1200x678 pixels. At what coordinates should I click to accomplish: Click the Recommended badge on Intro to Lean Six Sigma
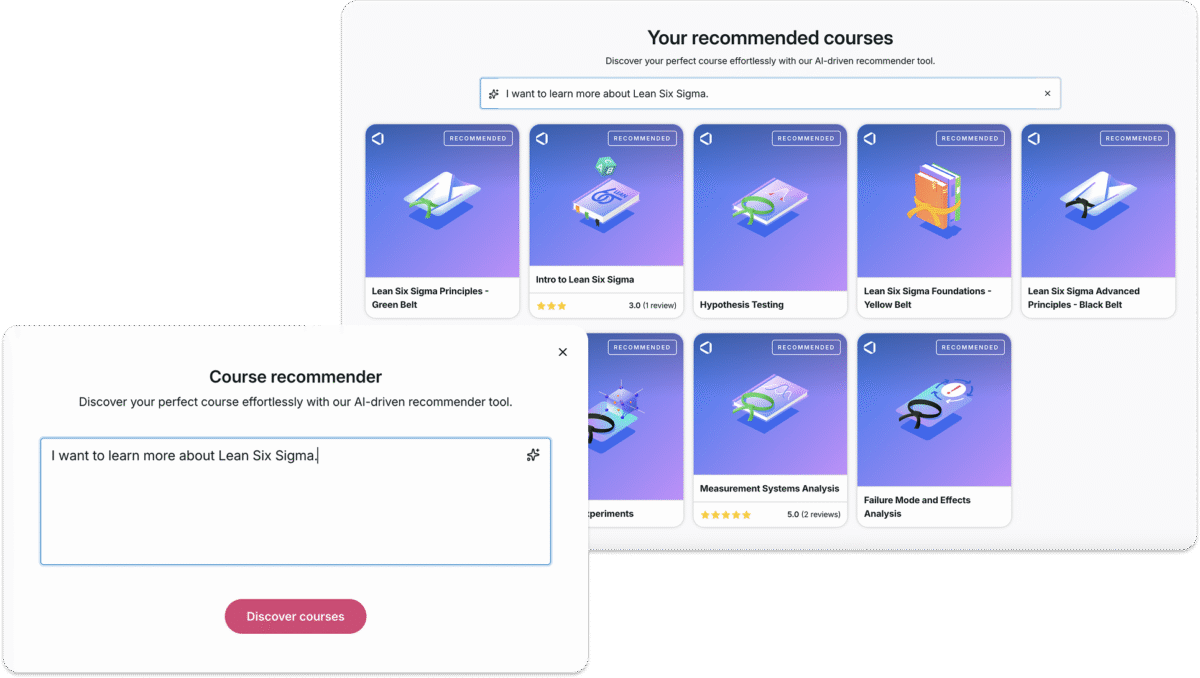641,138
